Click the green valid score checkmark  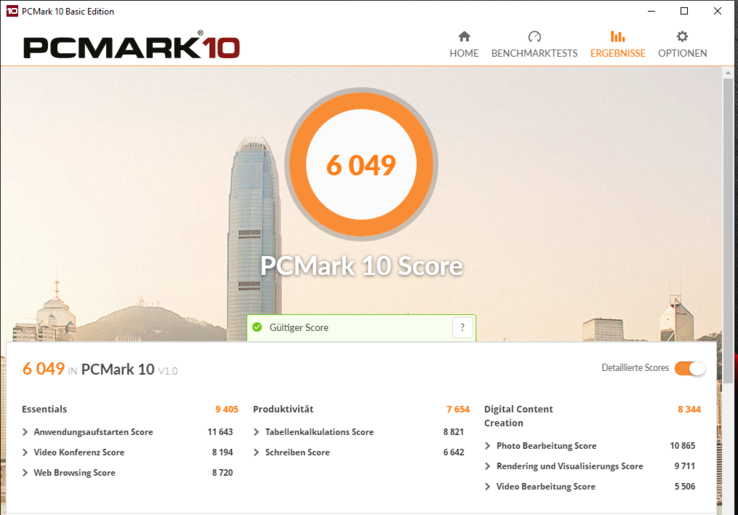point(257,327)
